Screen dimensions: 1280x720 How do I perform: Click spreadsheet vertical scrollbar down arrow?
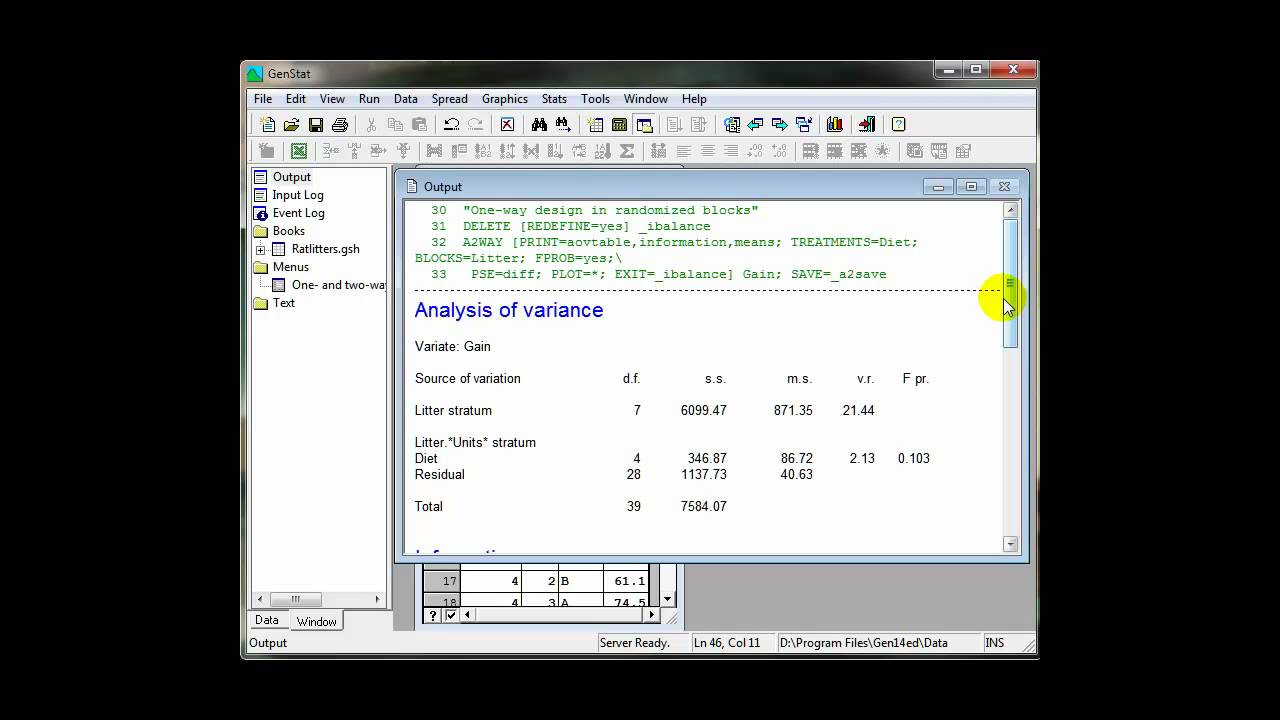click(668, 599)
